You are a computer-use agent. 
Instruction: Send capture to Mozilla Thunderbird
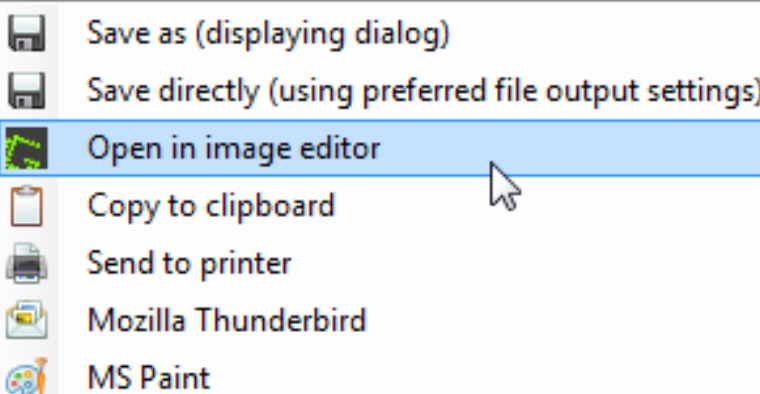(x=227, y=320)
